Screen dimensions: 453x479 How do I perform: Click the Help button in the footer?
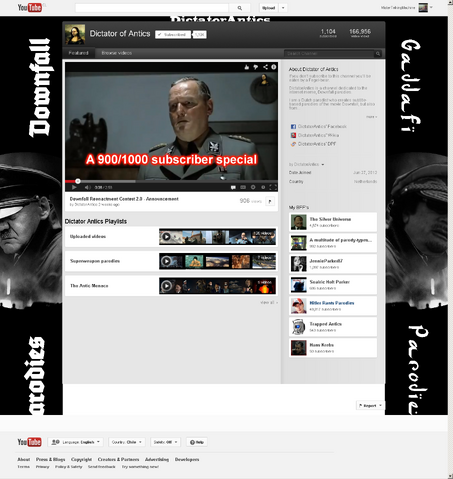coord(197,442)
